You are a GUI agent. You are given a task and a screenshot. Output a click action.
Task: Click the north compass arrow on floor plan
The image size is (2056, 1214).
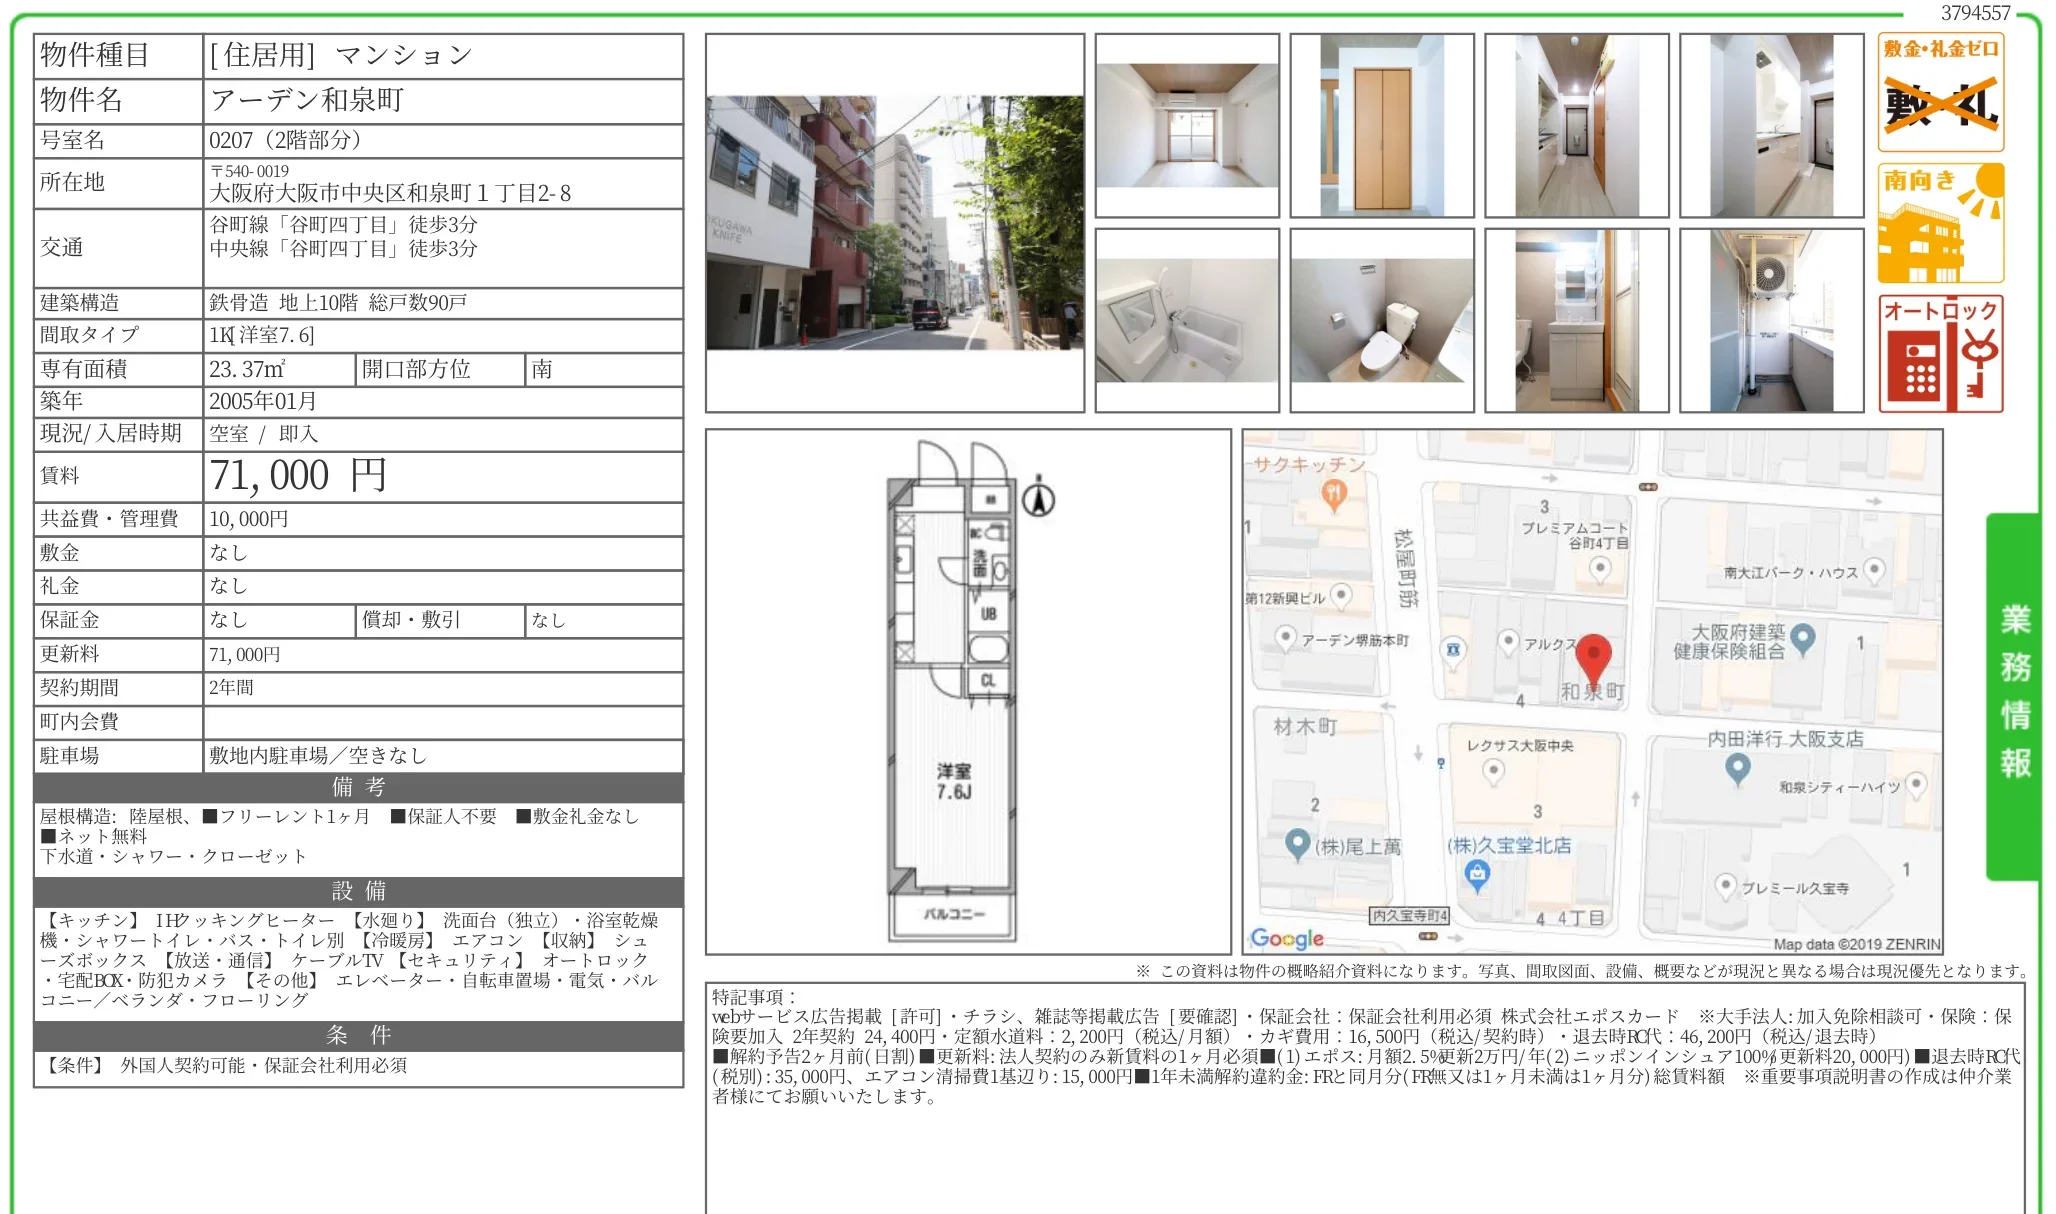[1039, 496]
